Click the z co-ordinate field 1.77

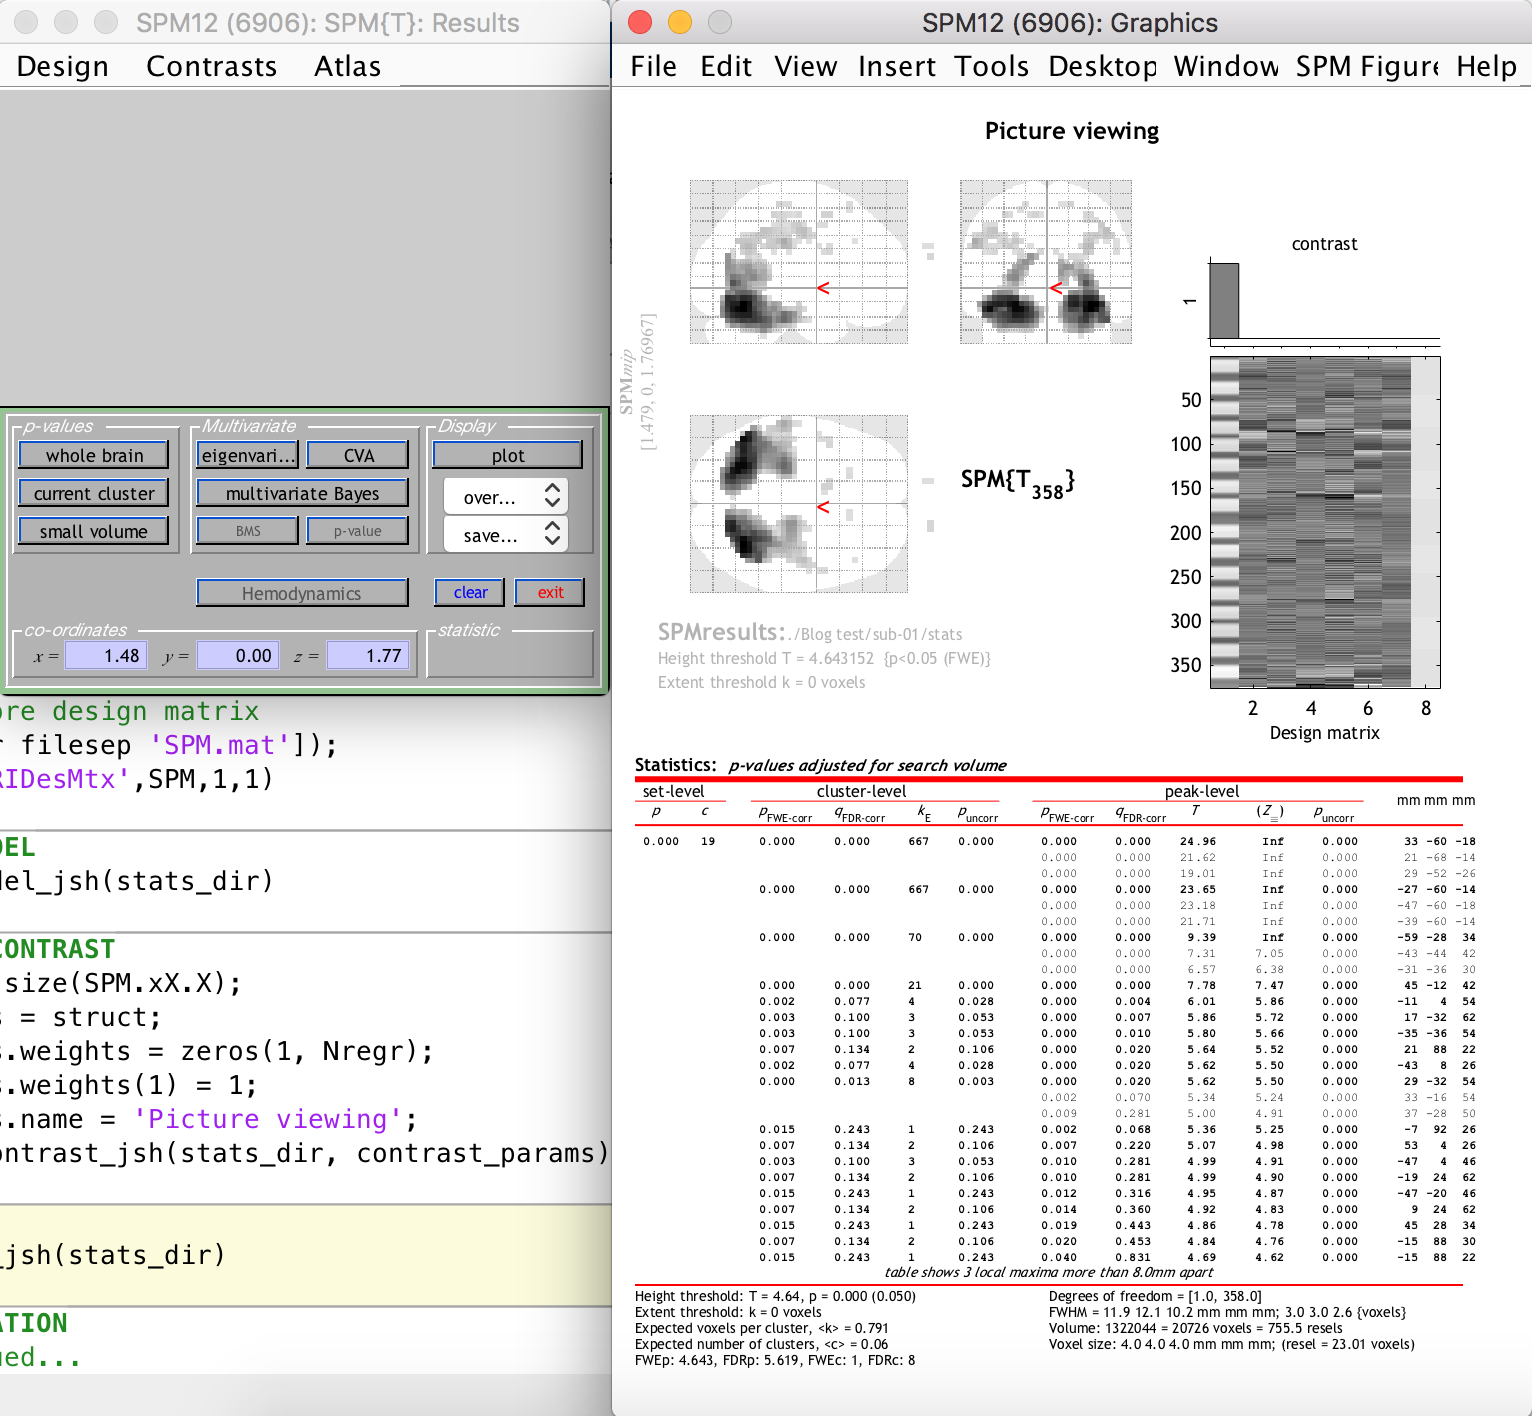368,655
